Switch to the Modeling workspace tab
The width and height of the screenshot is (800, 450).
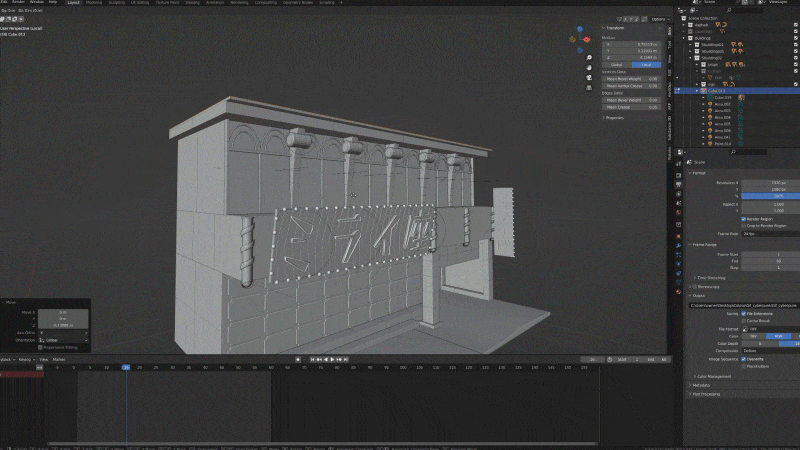click(x=93, y=3)
